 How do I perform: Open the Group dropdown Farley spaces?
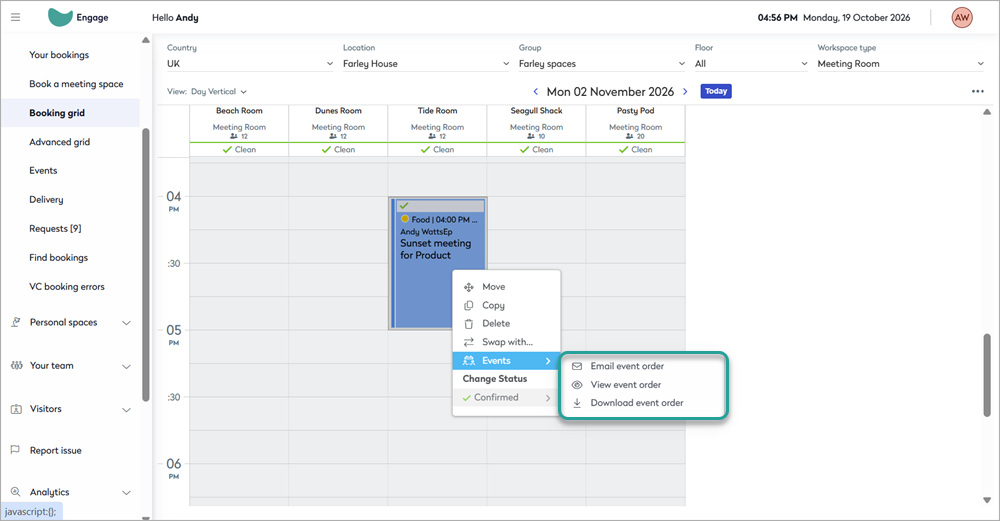tap(602, 64)
